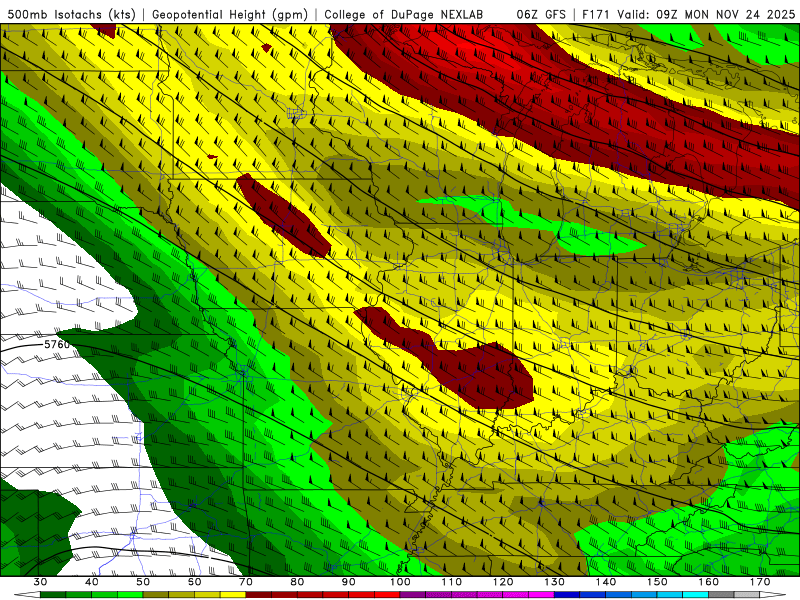Click the 30 label on the color scale

click(40, 582)
